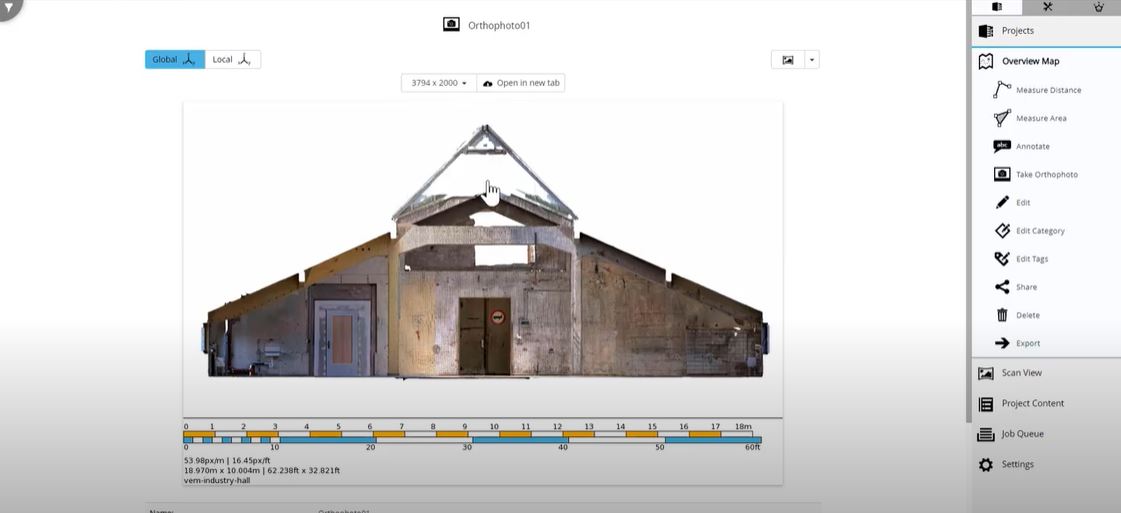Switch to the tools tab with wrench icon
1121x513 pixels.
point(1047,7)
